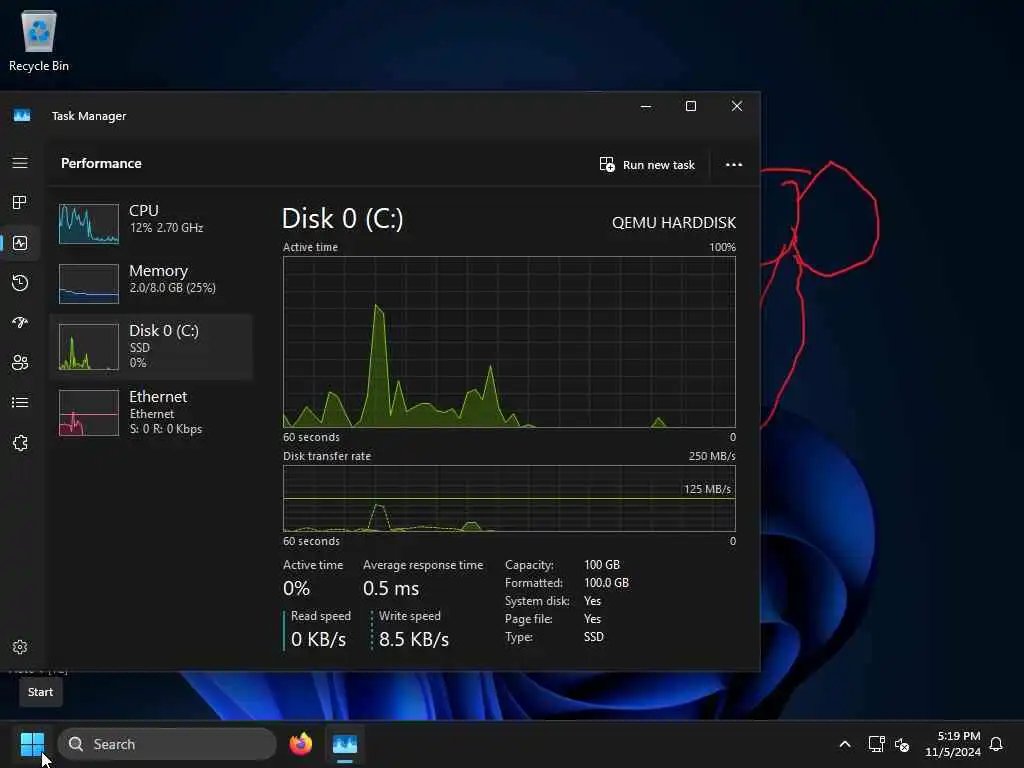Image resolution: width=1024 pixels, height=768 pixels.
Task: Click the Task Manager app icon in title bar
Action: [x=22, y=116]
